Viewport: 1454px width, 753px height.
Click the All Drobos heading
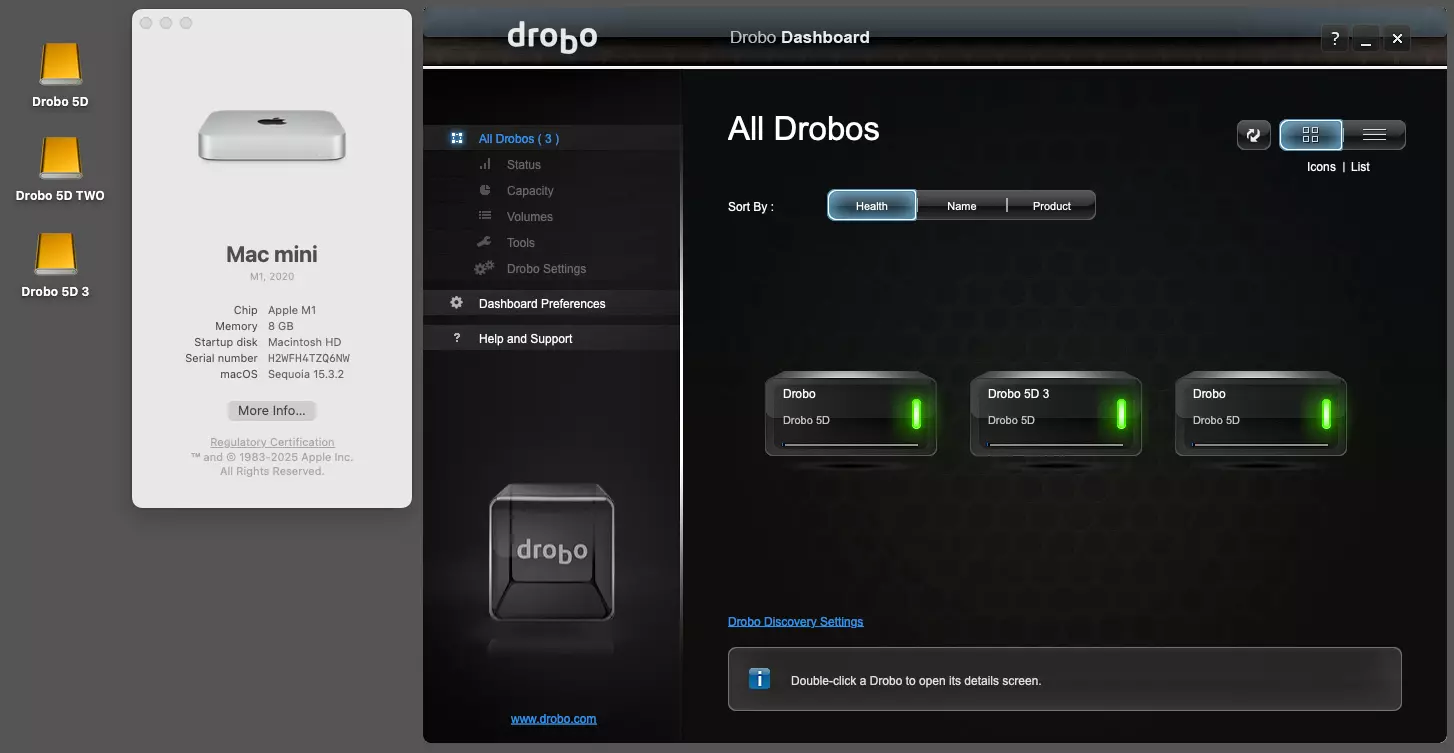[x=804, y=129]
